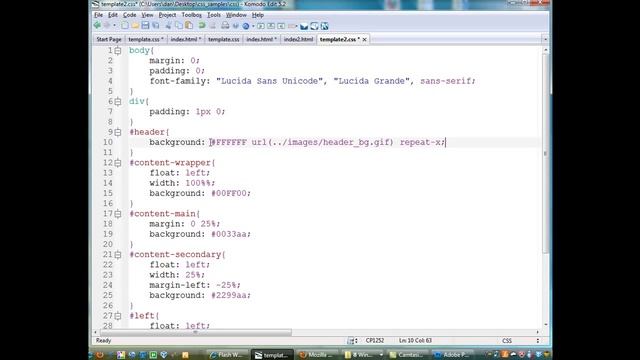
Task: Collapse the #content-main fold on line 17
Action: (x=118, y=214)
